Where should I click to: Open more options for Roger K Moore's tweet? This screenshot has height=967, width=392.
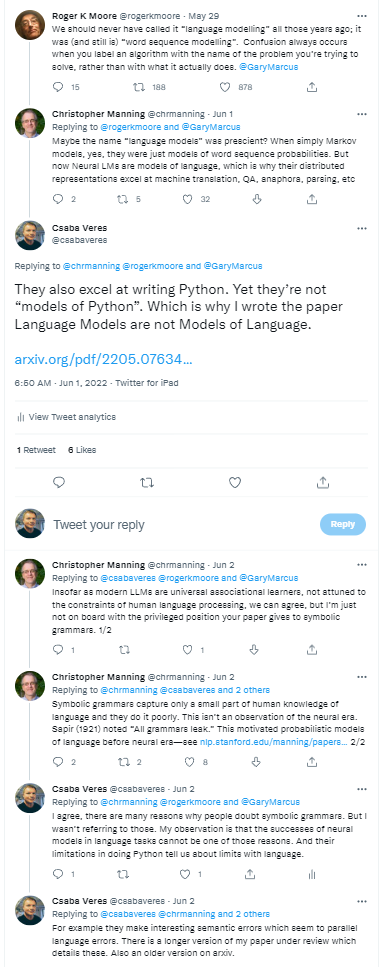pos(362,15)
